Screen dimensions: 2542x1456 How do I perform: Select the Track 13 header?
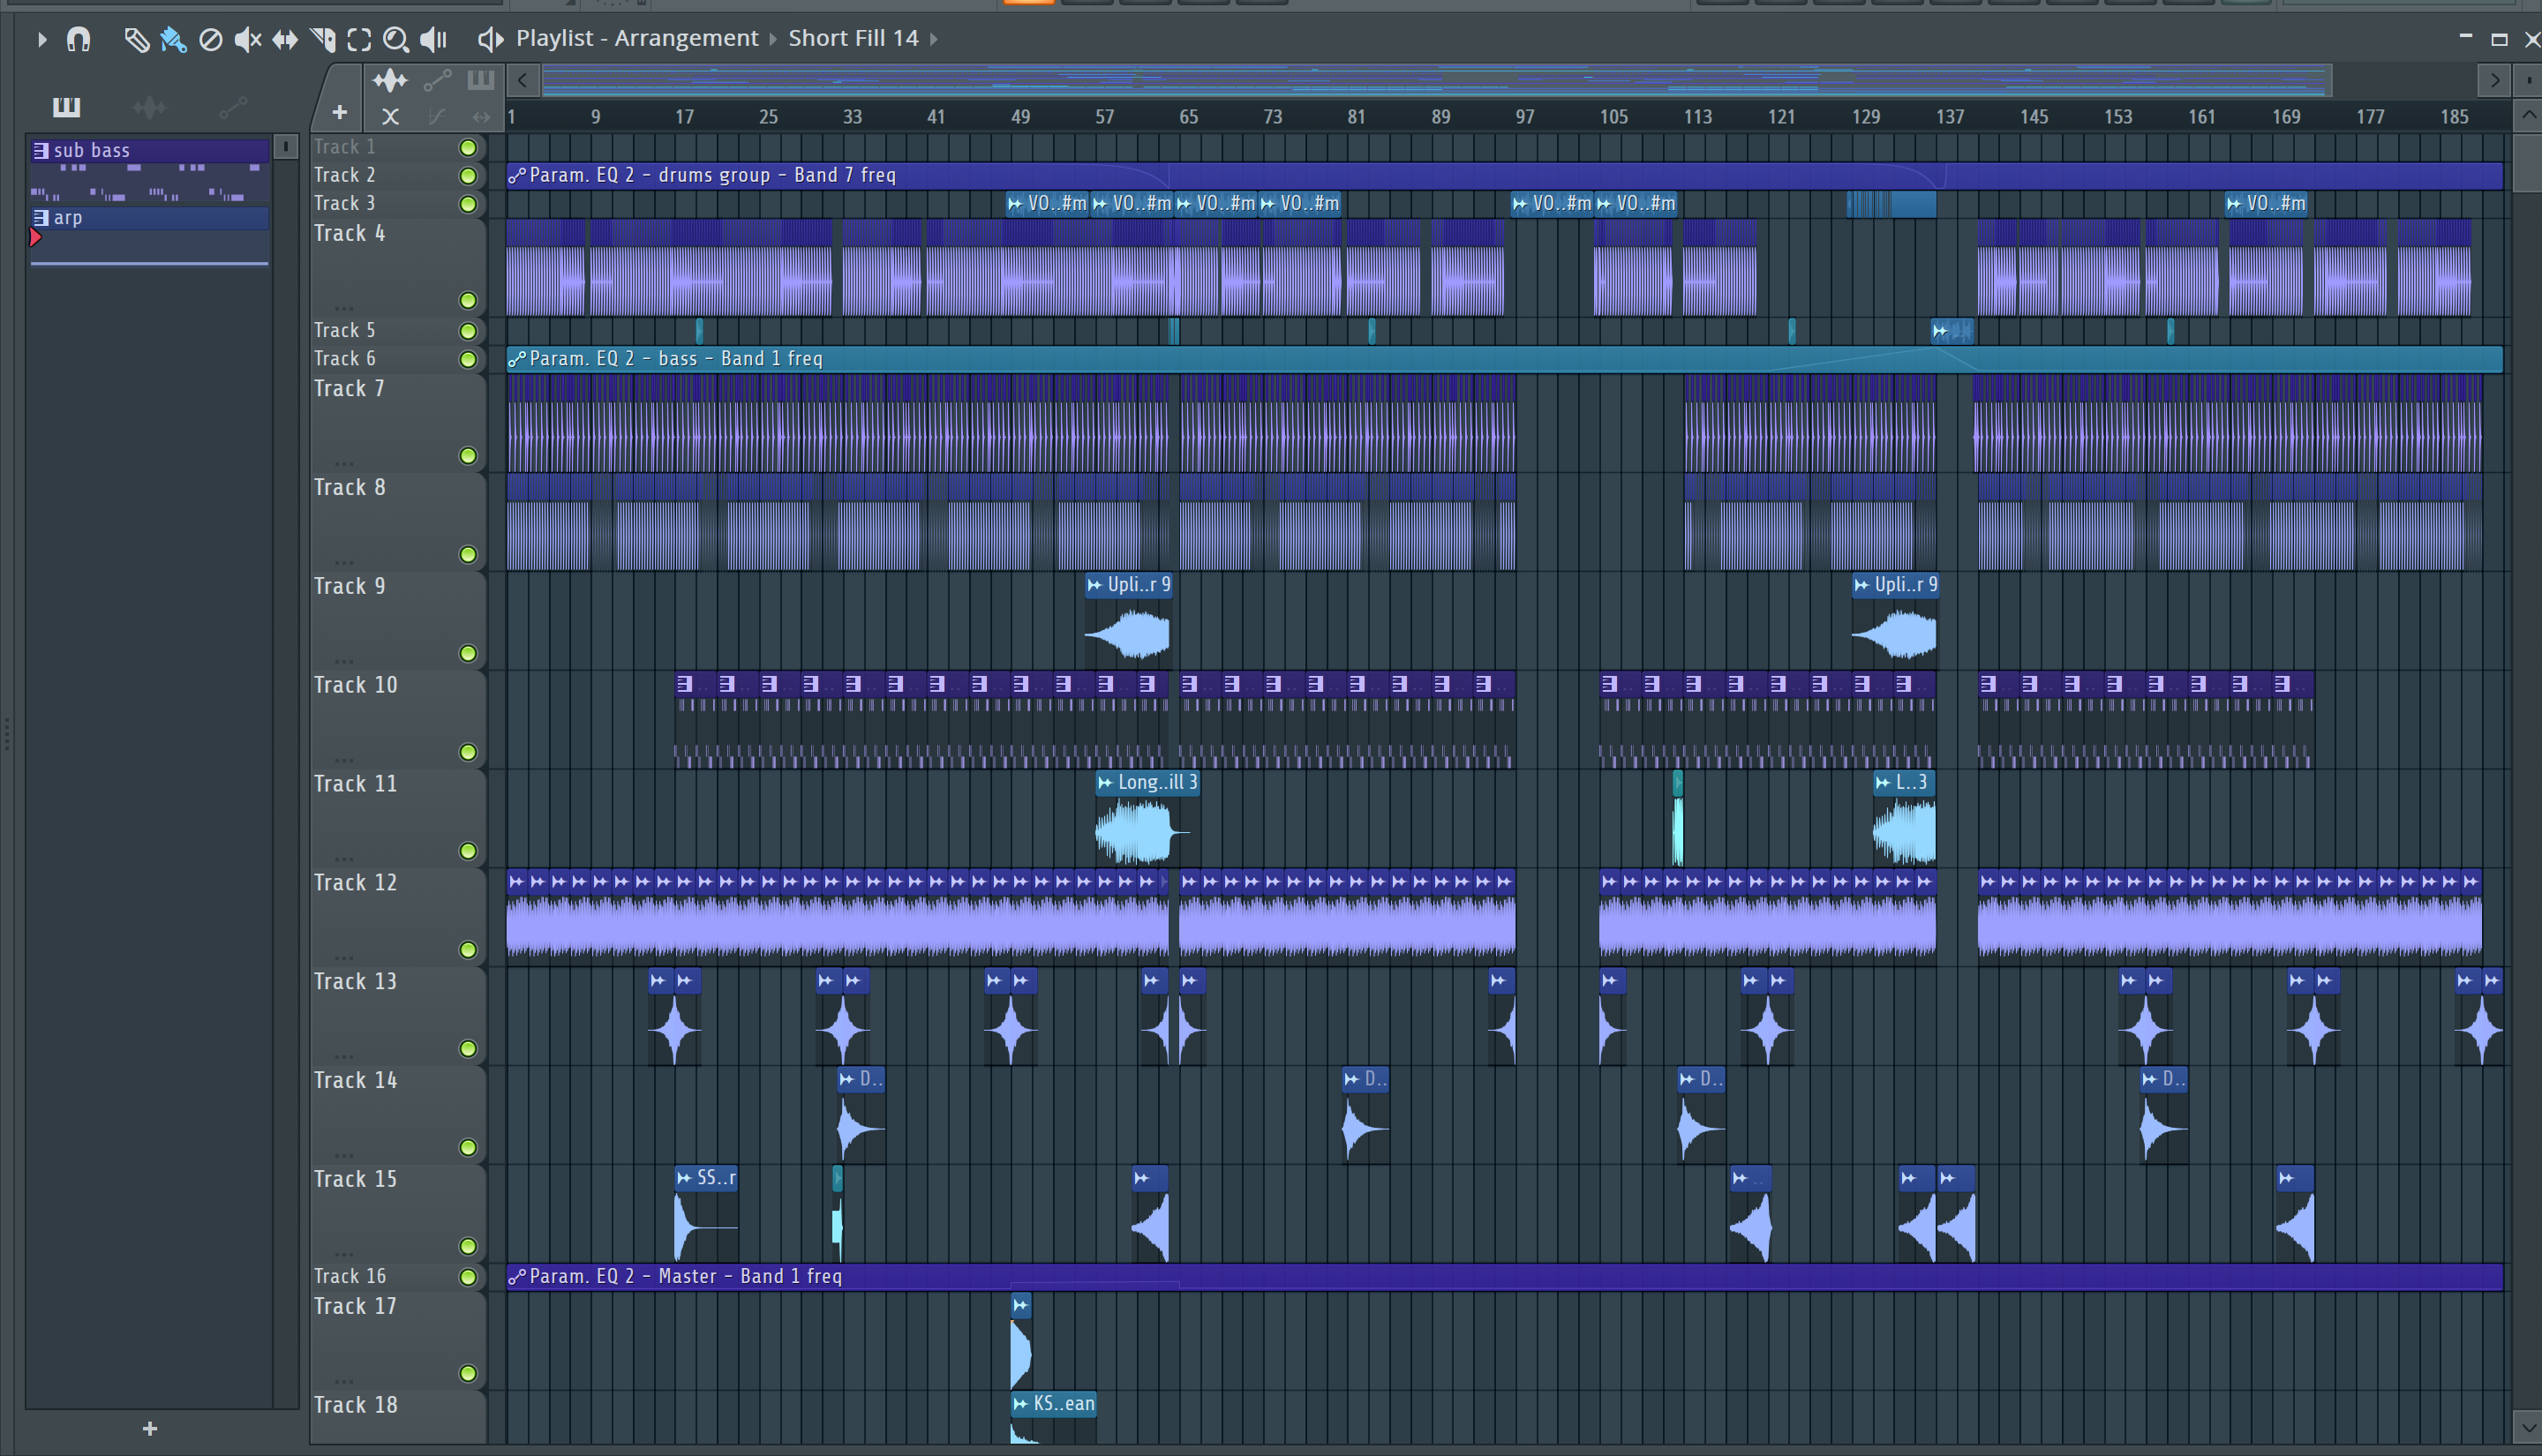pos(397,1016)
